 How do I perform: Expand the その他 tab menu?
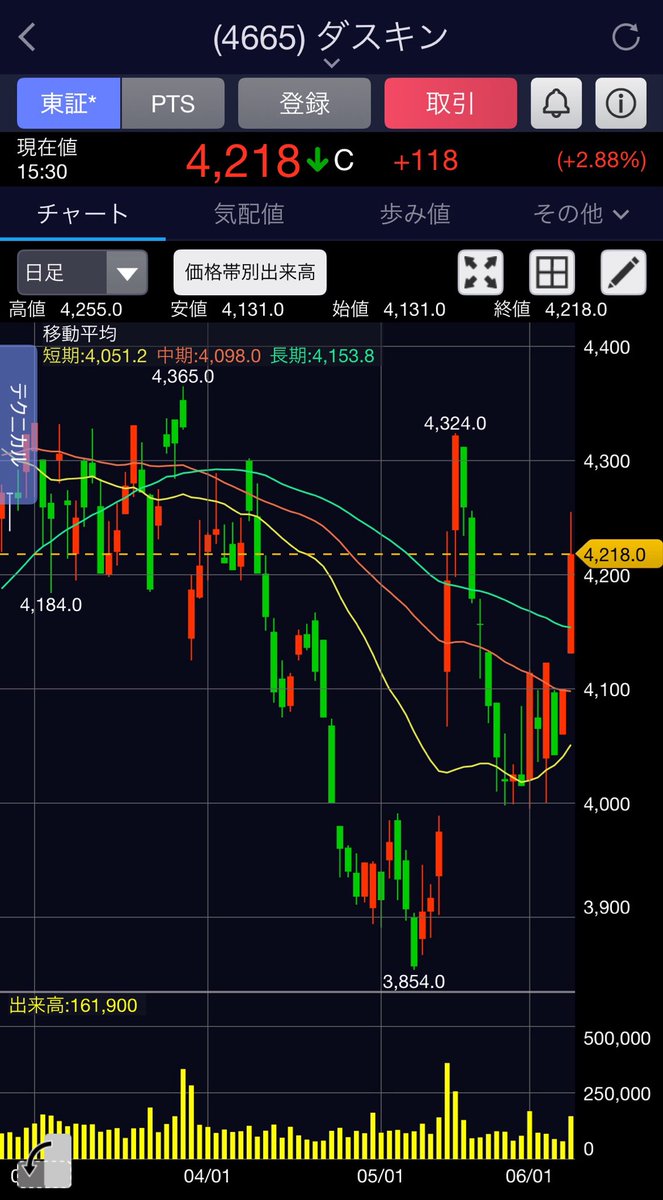[581, 213]
